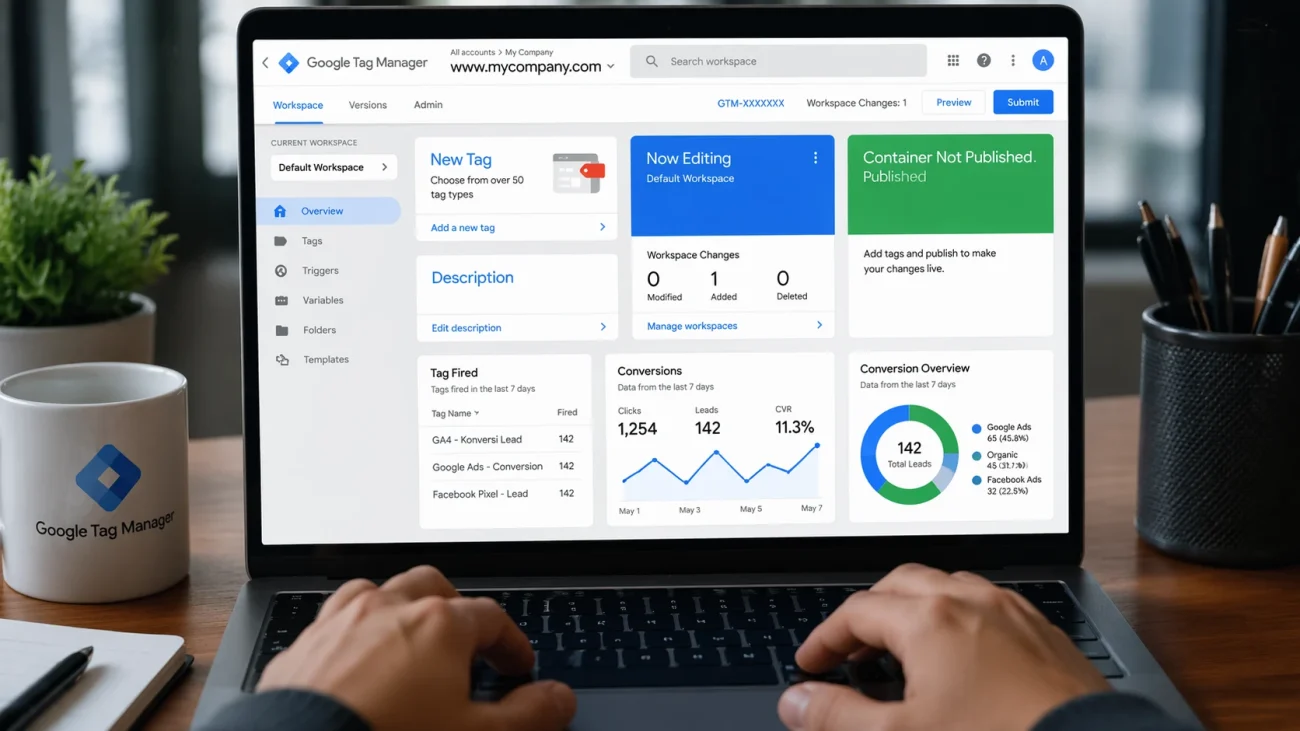
Task: Open the header three-dot more options menu
Action: (1013, 61)
